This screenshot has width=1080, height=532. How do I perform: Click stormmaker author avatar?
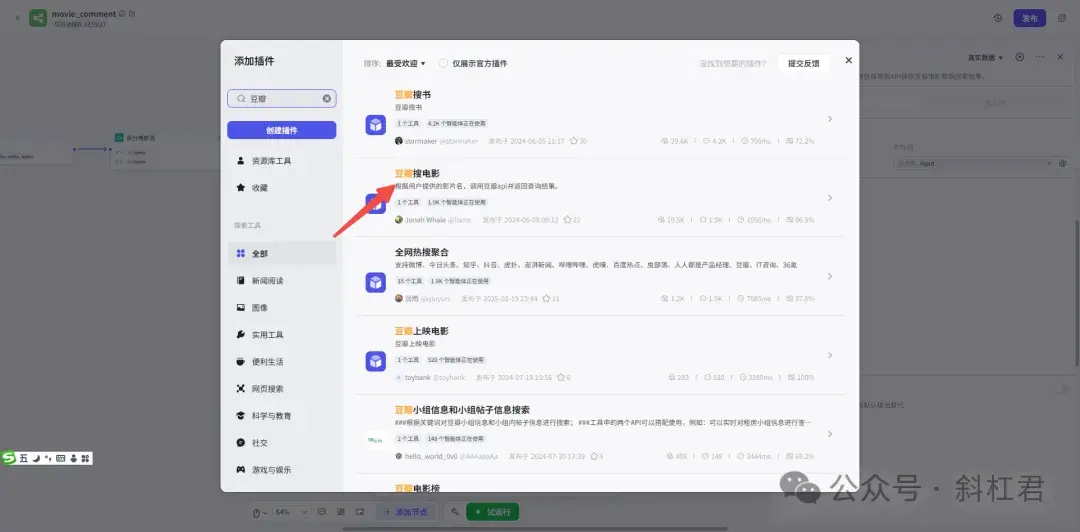(399, 141)
